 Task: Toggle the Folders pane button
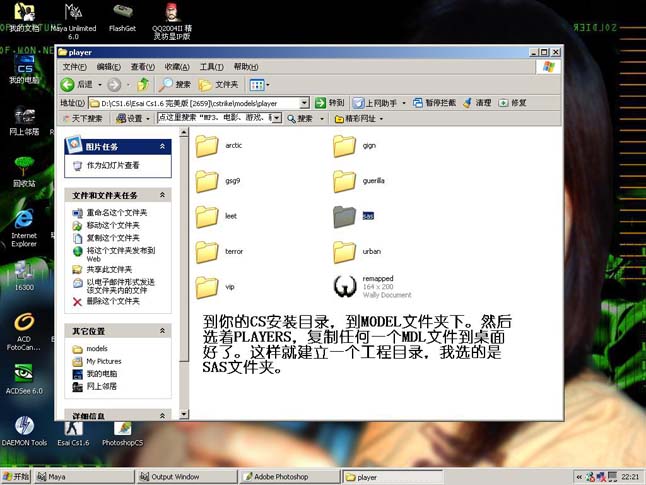(x=218, y=84)
